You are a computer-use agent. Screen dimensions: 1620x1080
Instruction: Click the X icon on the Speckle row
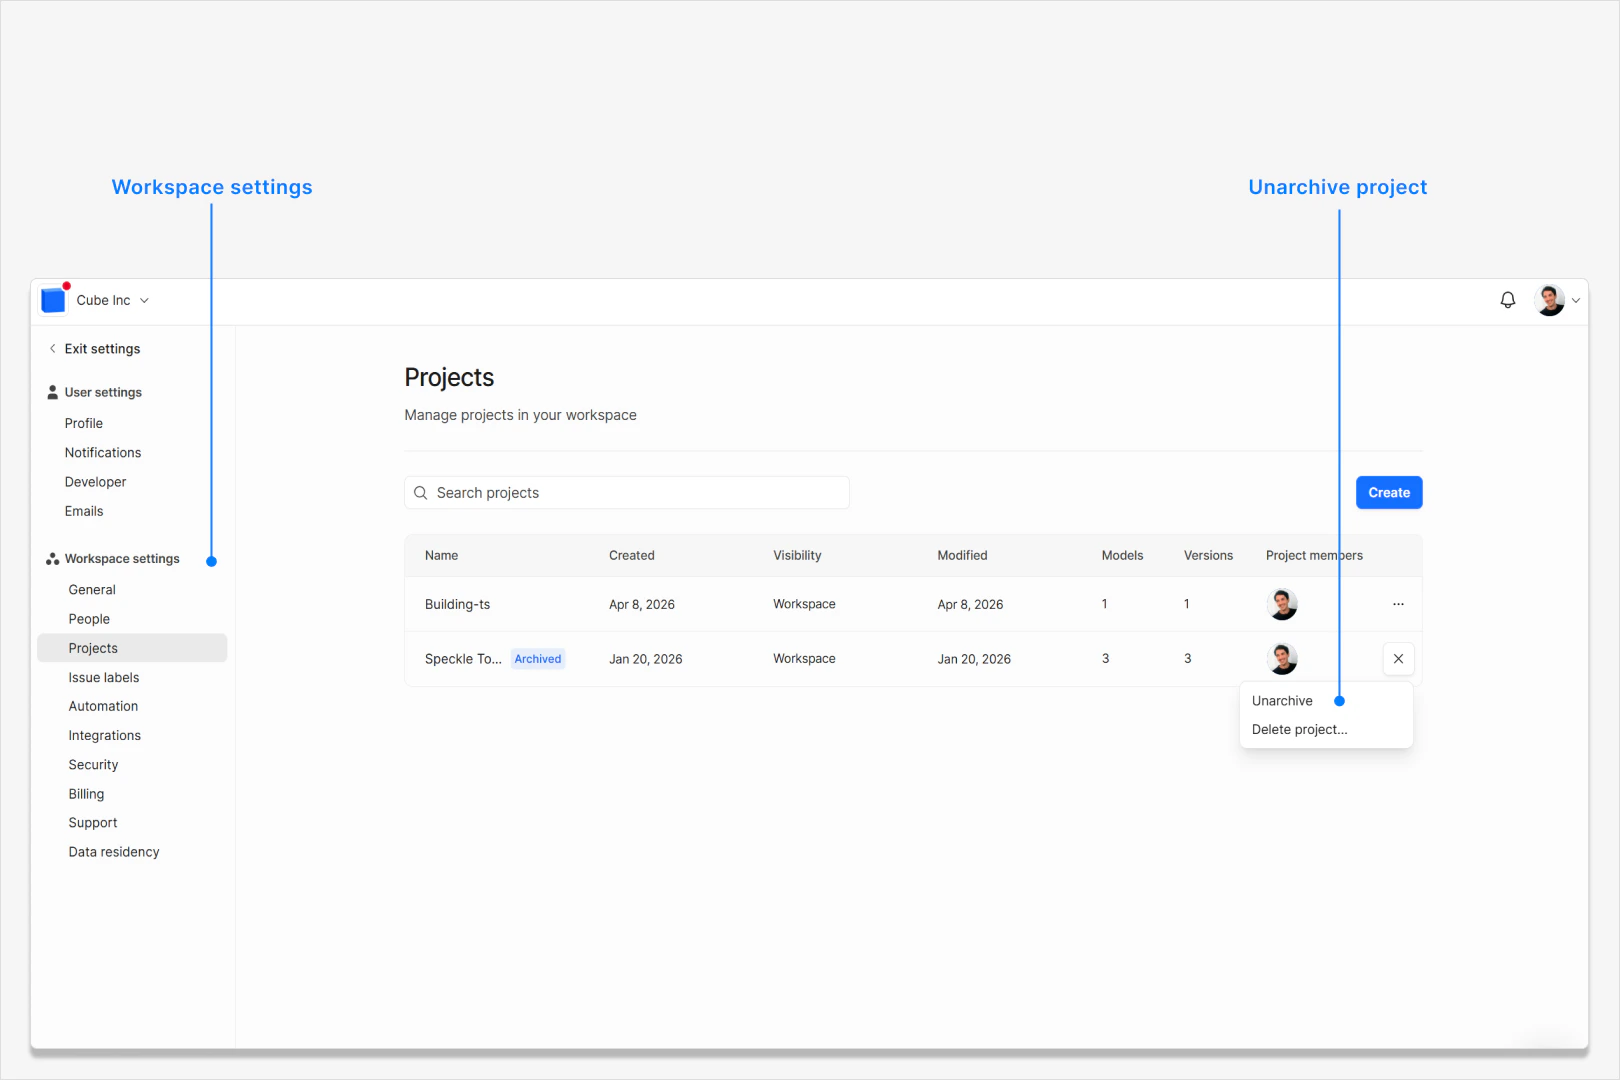(1398, 659)
